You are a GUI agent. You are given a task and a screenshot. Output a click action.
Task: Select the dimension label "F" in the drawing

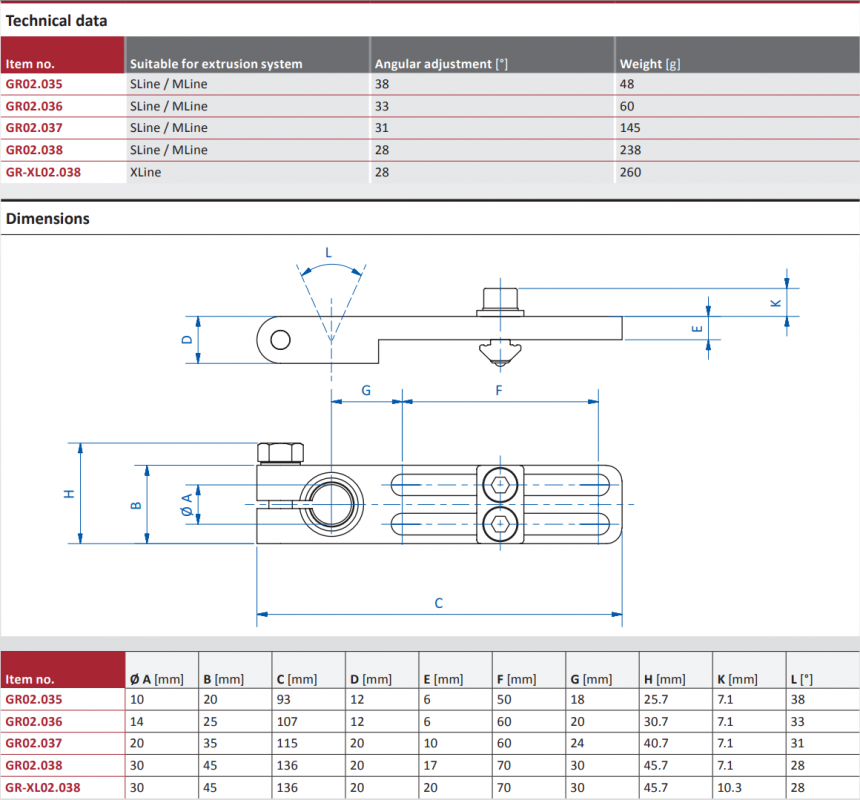(x=499, y=390)
